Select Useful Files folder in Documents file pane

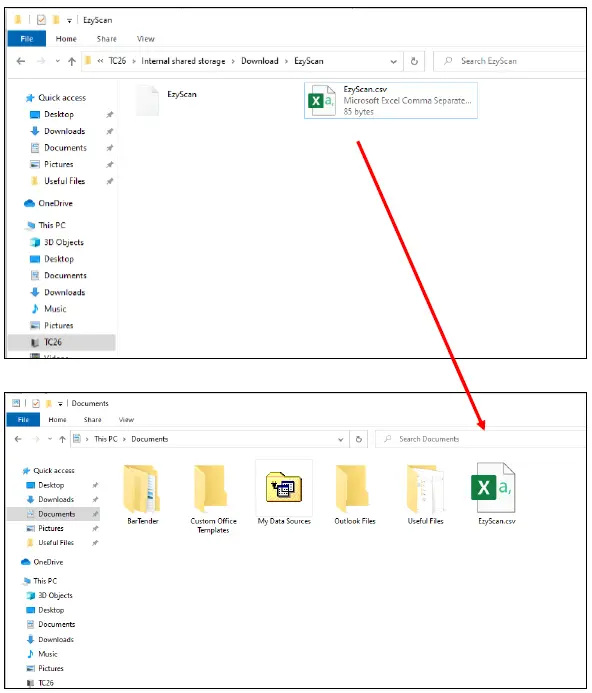[425, 494]
